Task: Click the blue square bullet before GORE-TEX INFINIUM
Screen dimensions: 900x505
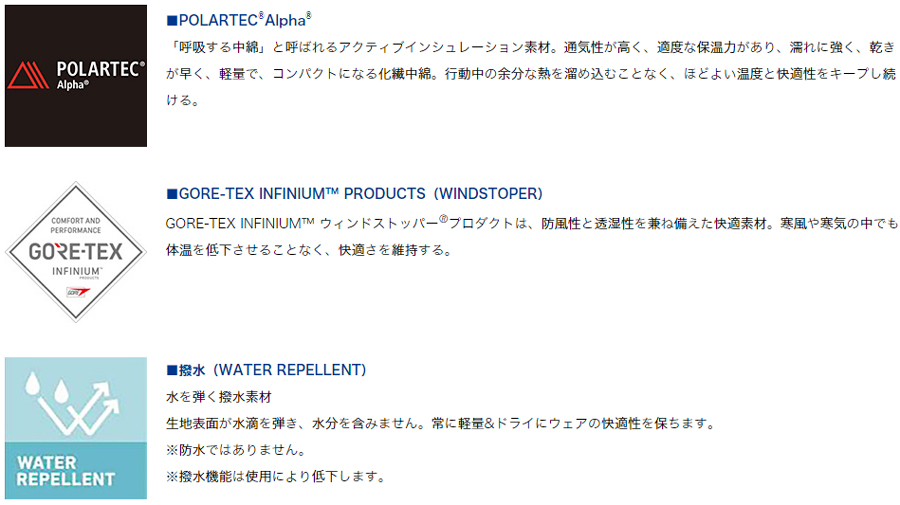Action: pos(172,195)
